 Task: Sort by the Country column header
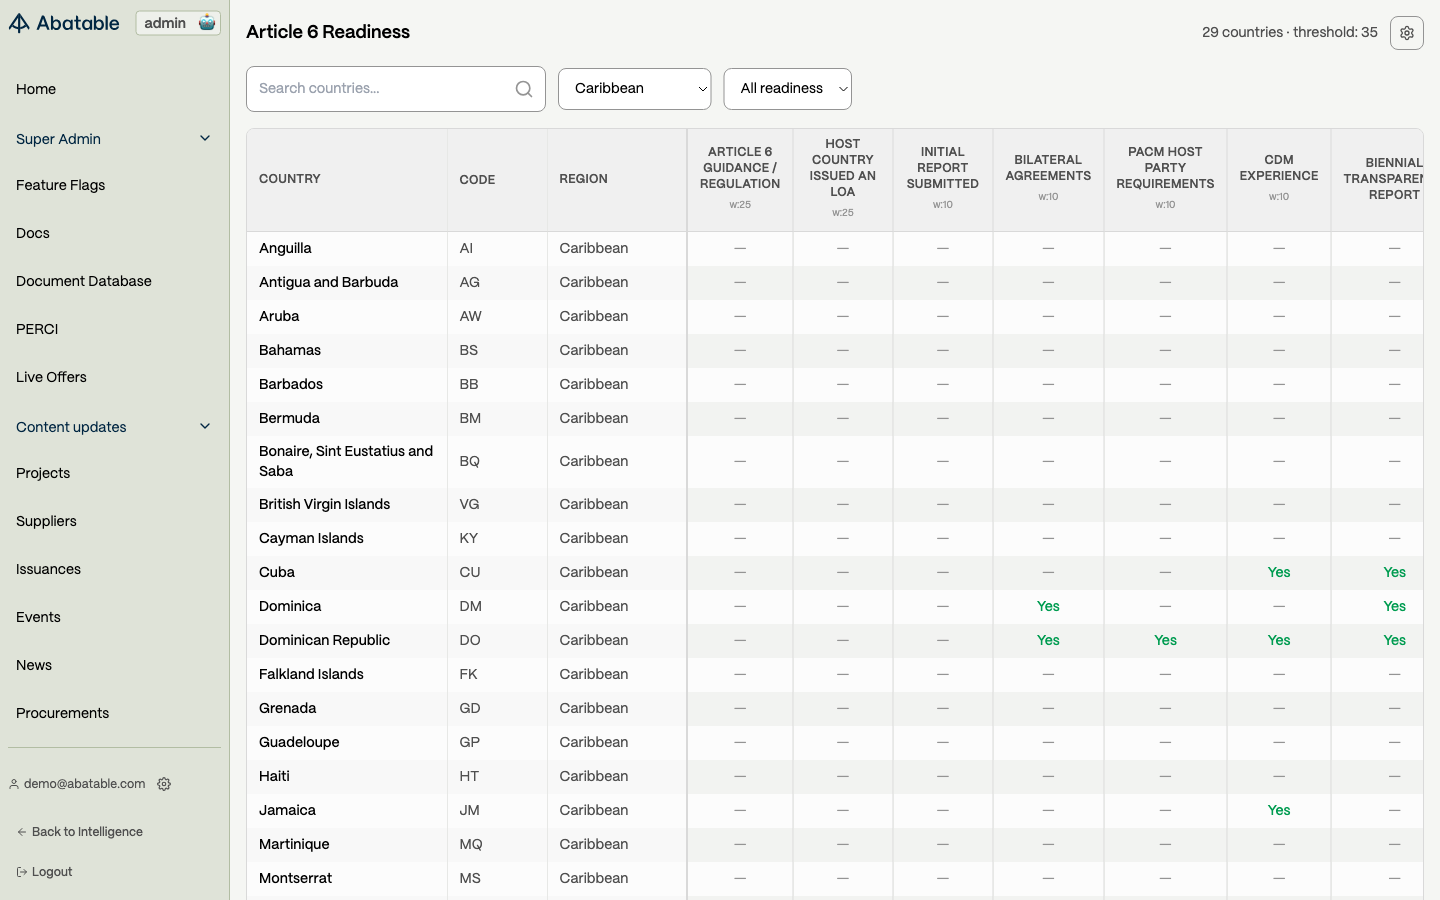tap(290, 179)
